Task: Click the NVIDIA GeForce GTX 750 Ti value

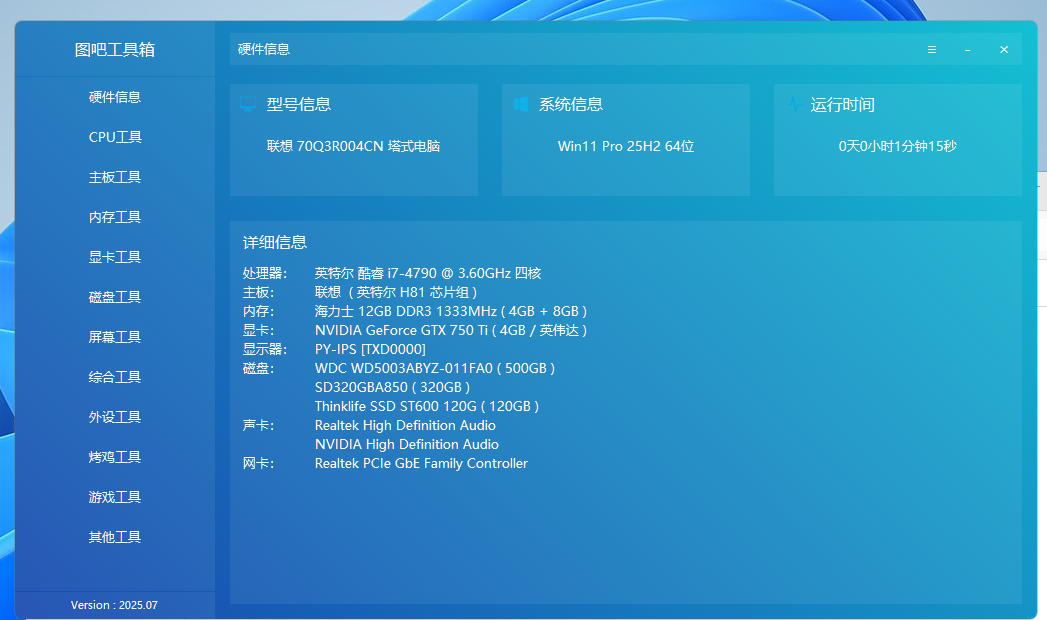Action: pos(451,330)
